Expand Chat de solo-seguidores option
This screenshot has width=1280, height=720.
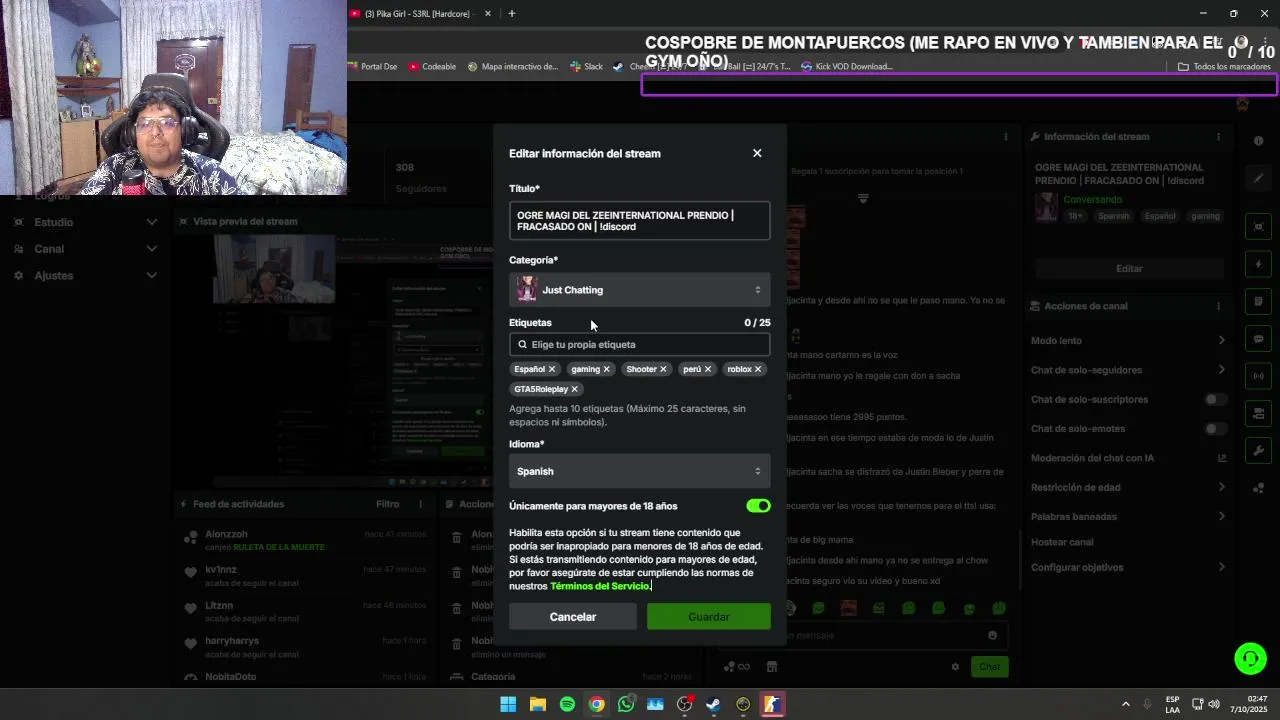coord(1128,370)
